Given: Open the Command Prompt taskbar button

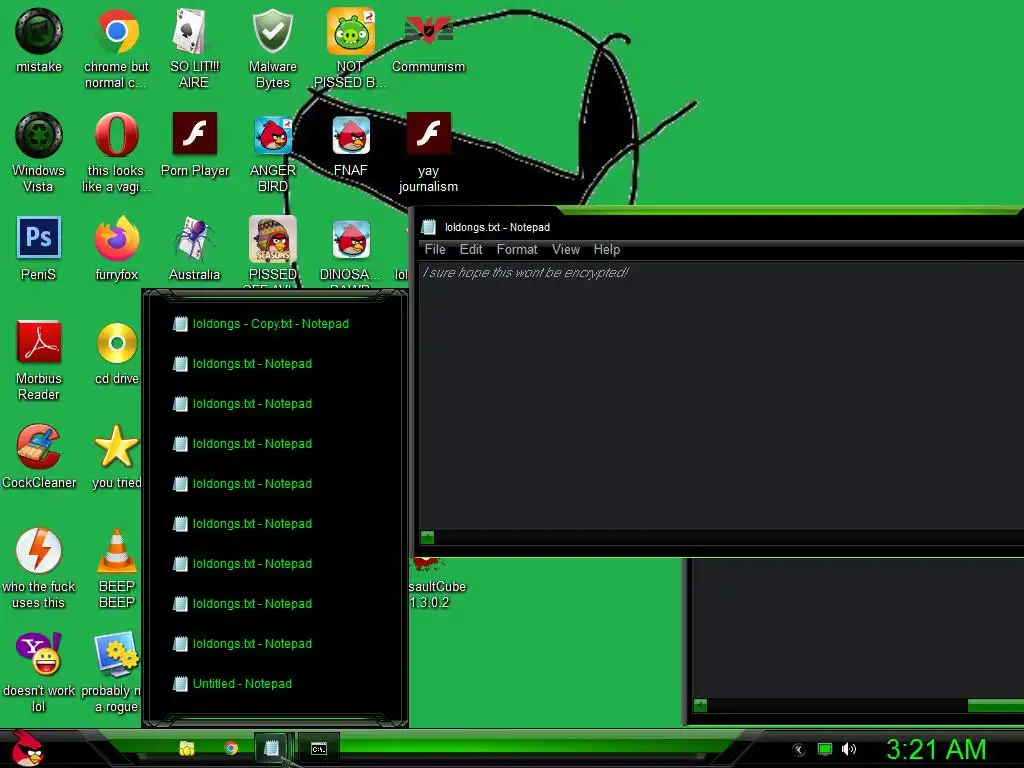Looking at the screenshot, I should [x=318, y=748].
